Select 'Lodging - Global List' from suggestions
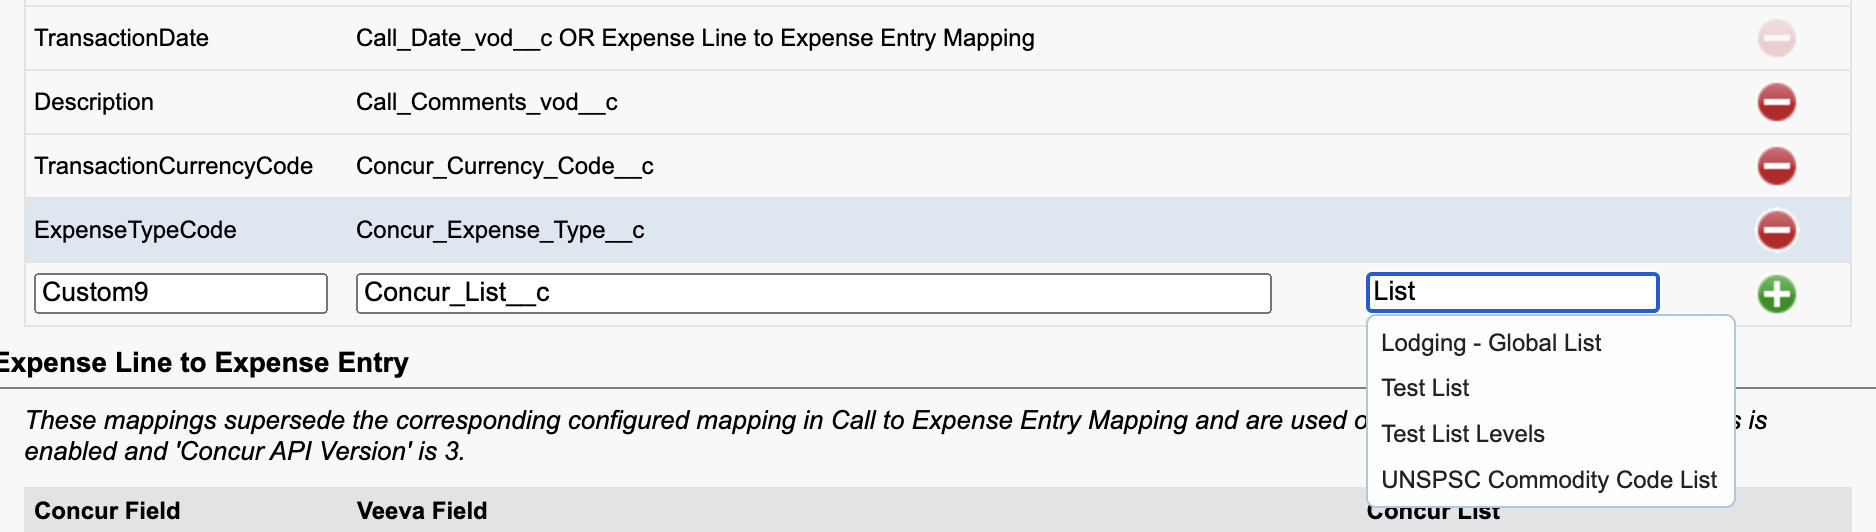Screen dimensions: 1876x532 coord(1490,343)
